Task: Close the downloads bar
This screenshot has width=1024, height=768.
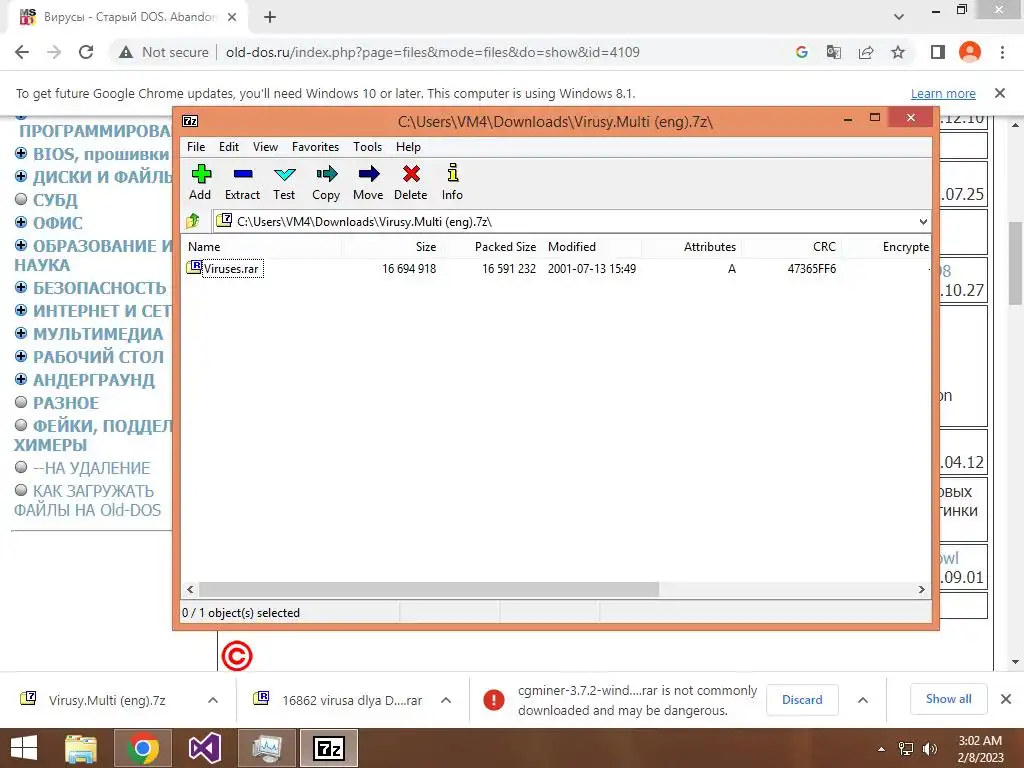Action: [x=1006, y=699]
